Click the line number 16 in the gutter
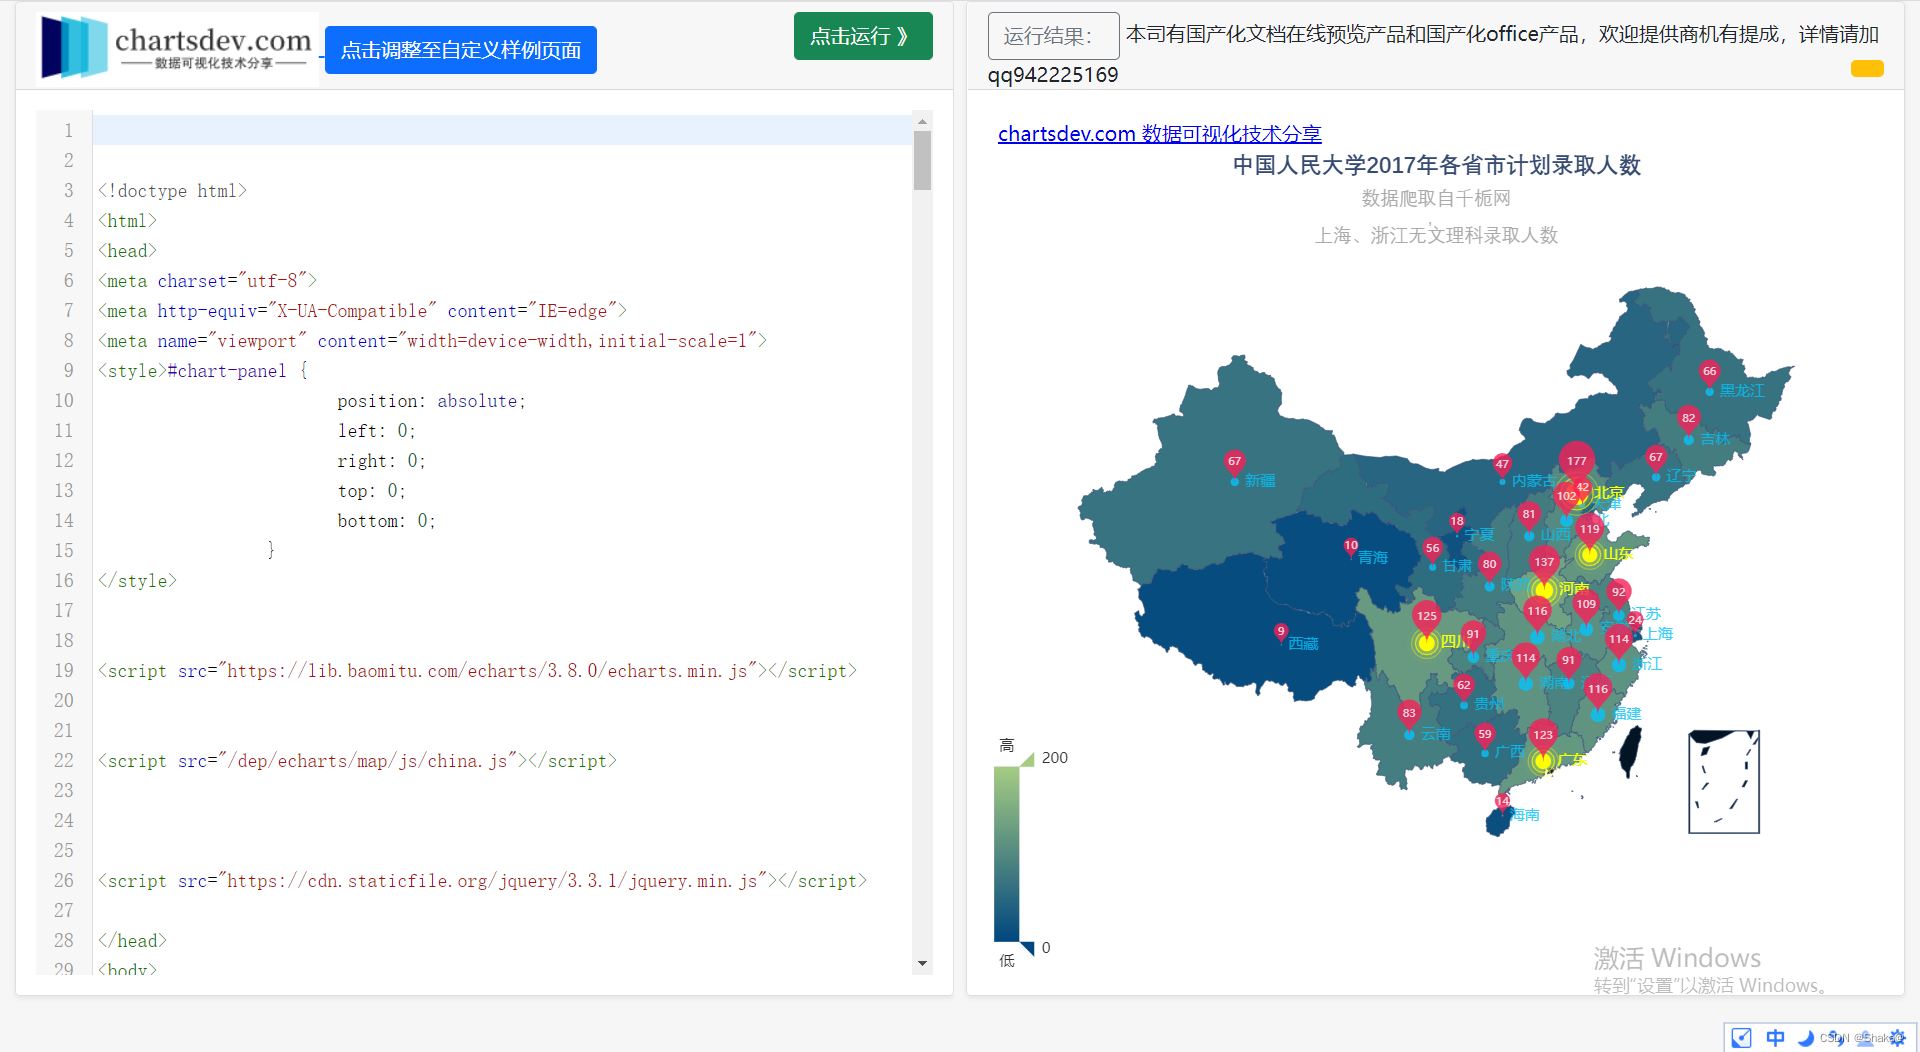Viewport: 1920px width, 1052px height. [x=64, y=580]
